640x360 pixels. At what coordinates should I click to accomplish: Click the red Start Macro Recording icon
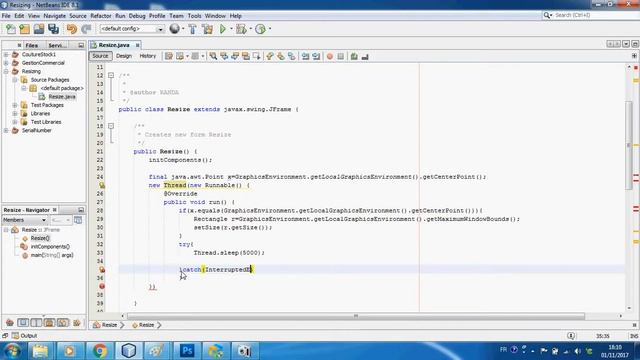tap(330, 56)
